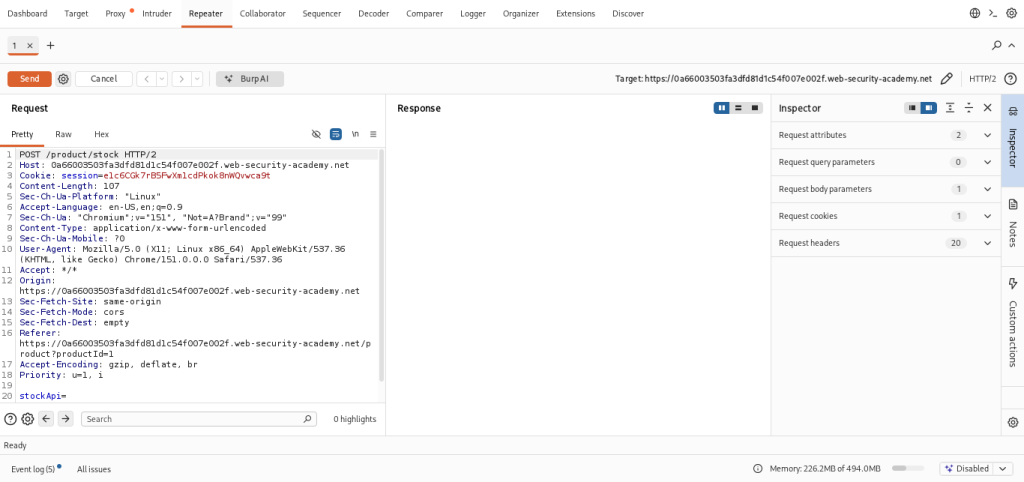The image size is (1024, 482).
Task: Open request search help icon
Action: pos(10,419)
